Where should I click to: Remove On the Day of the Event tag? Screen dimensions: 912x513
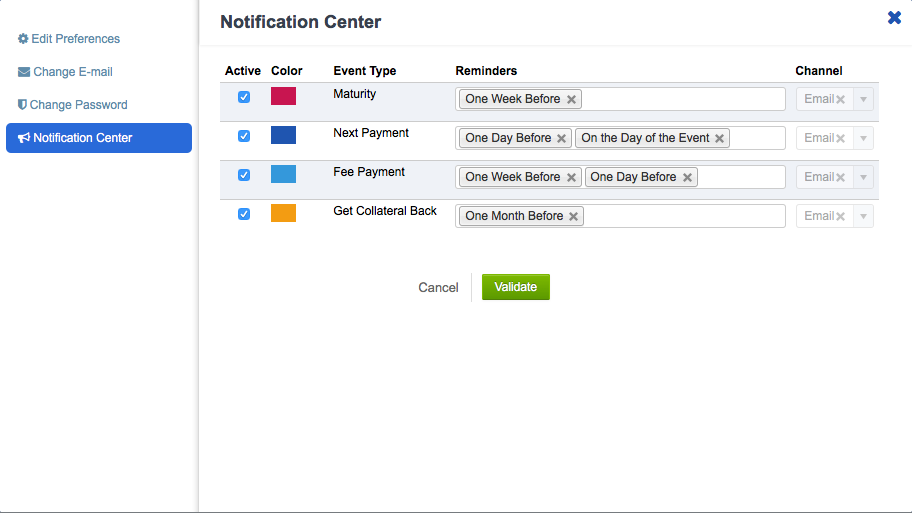click(x=719, y=138)
